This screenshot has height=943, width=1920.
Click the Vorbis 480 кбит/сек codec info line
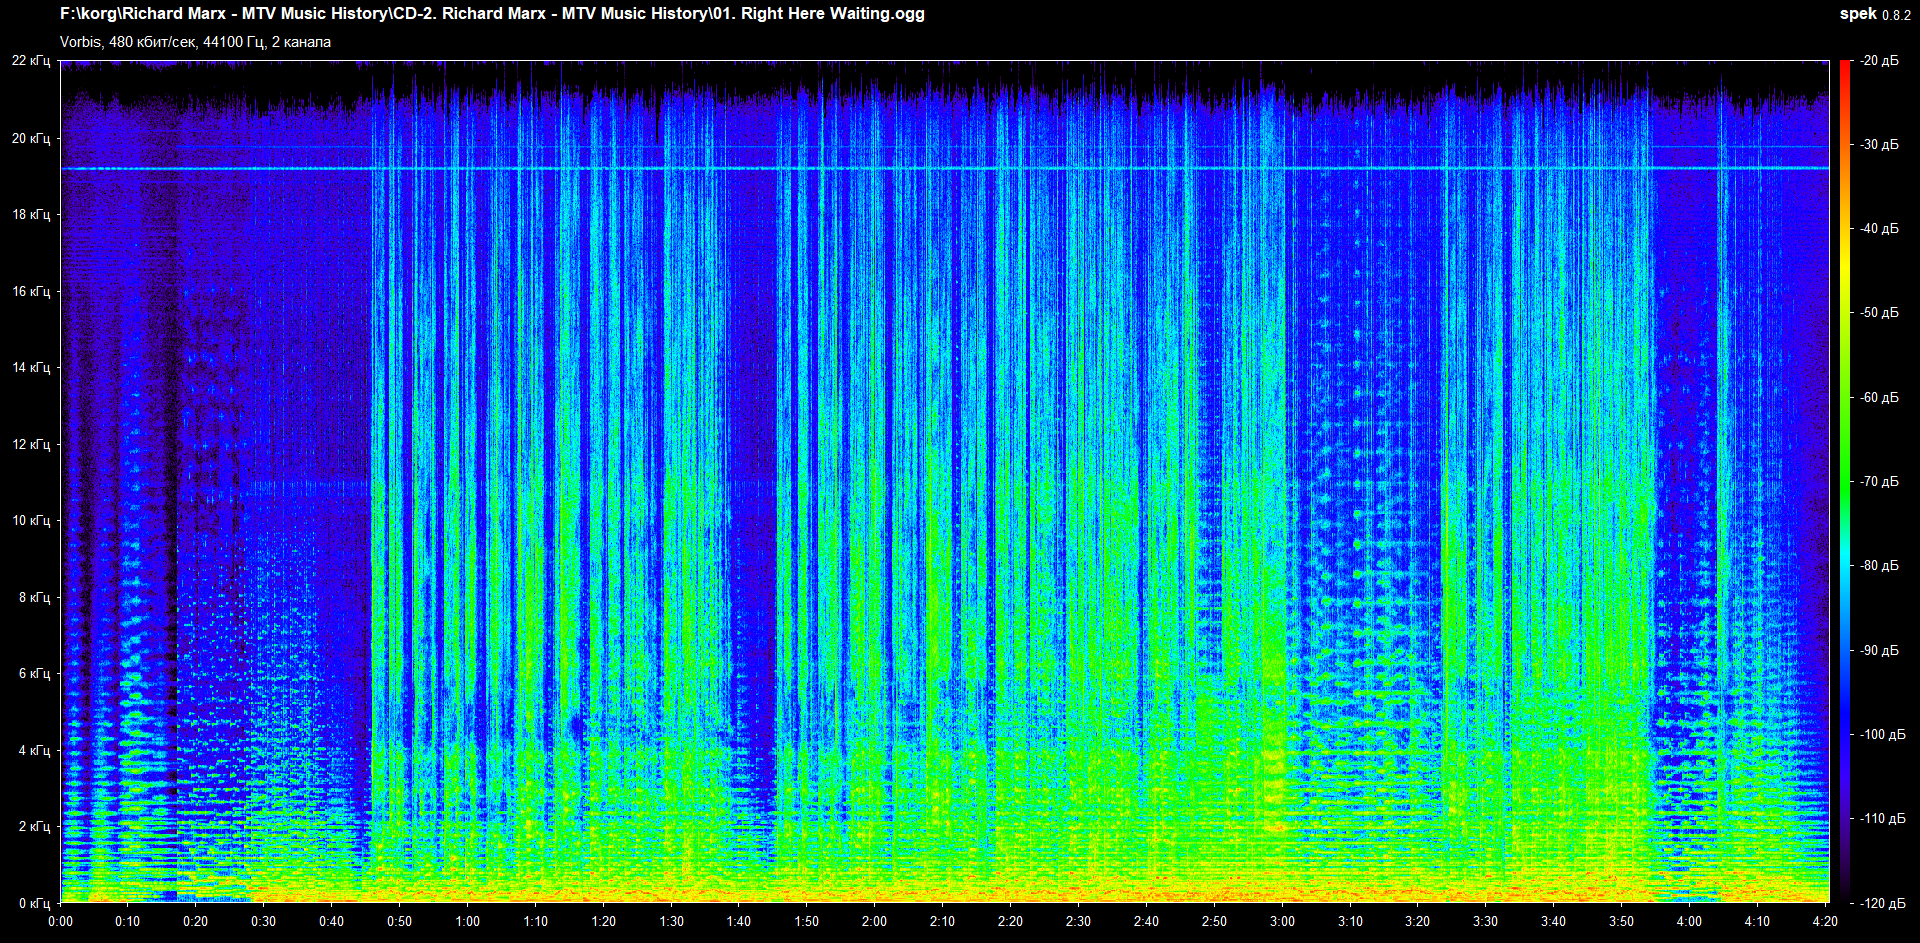[x=195, y=42]
